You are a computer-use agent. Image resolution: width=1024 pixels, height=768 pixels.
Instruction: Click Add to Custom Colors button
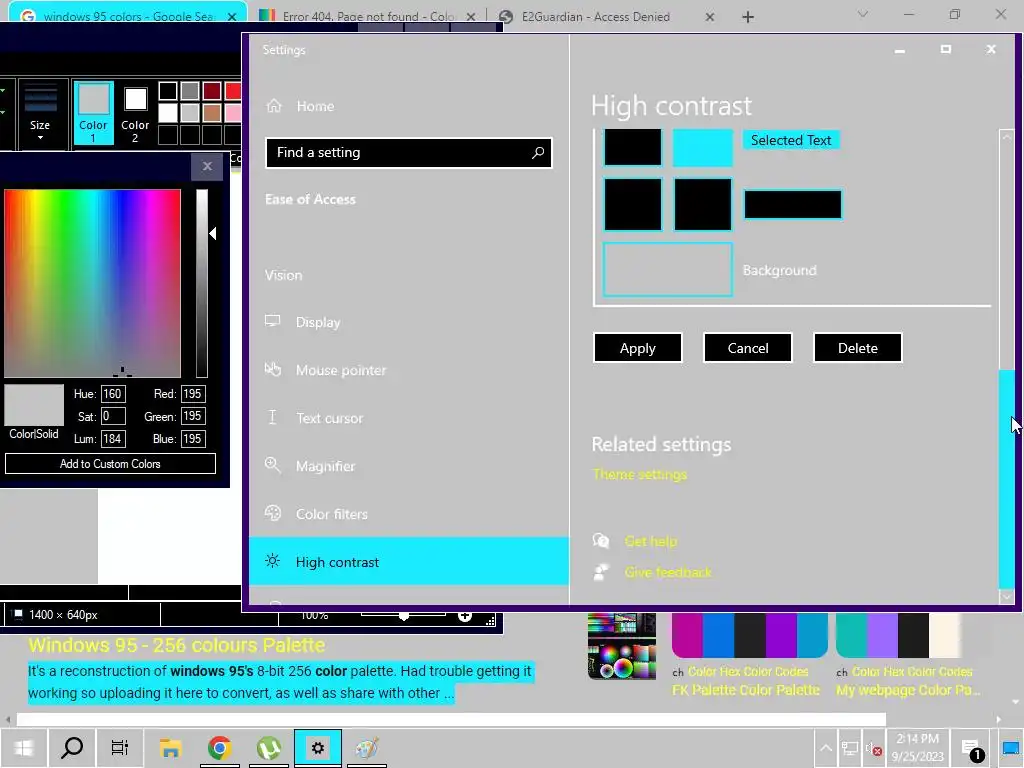click(x=110, y=464)
